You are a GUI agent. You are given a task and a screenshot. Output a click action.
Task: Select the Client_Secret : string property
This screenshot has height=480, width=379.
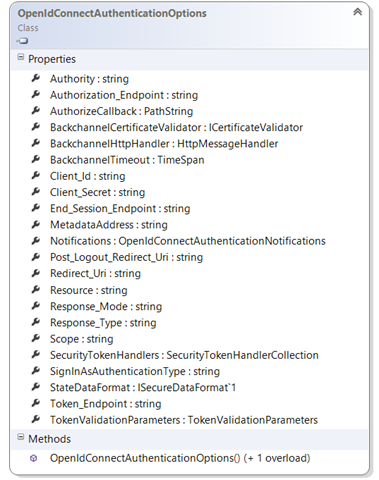tap(98, 192)
